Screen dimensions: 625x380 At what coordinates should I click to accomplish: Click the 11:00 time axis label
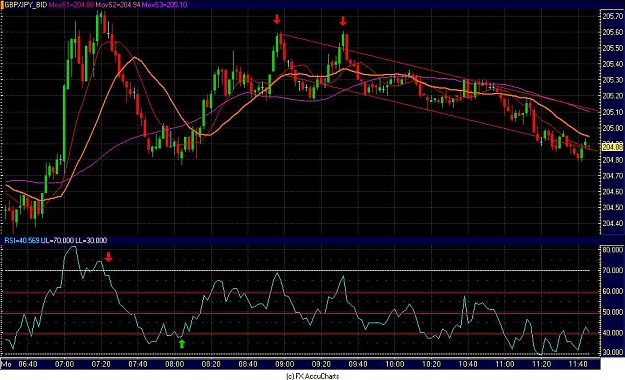click(x=505, y=364)
